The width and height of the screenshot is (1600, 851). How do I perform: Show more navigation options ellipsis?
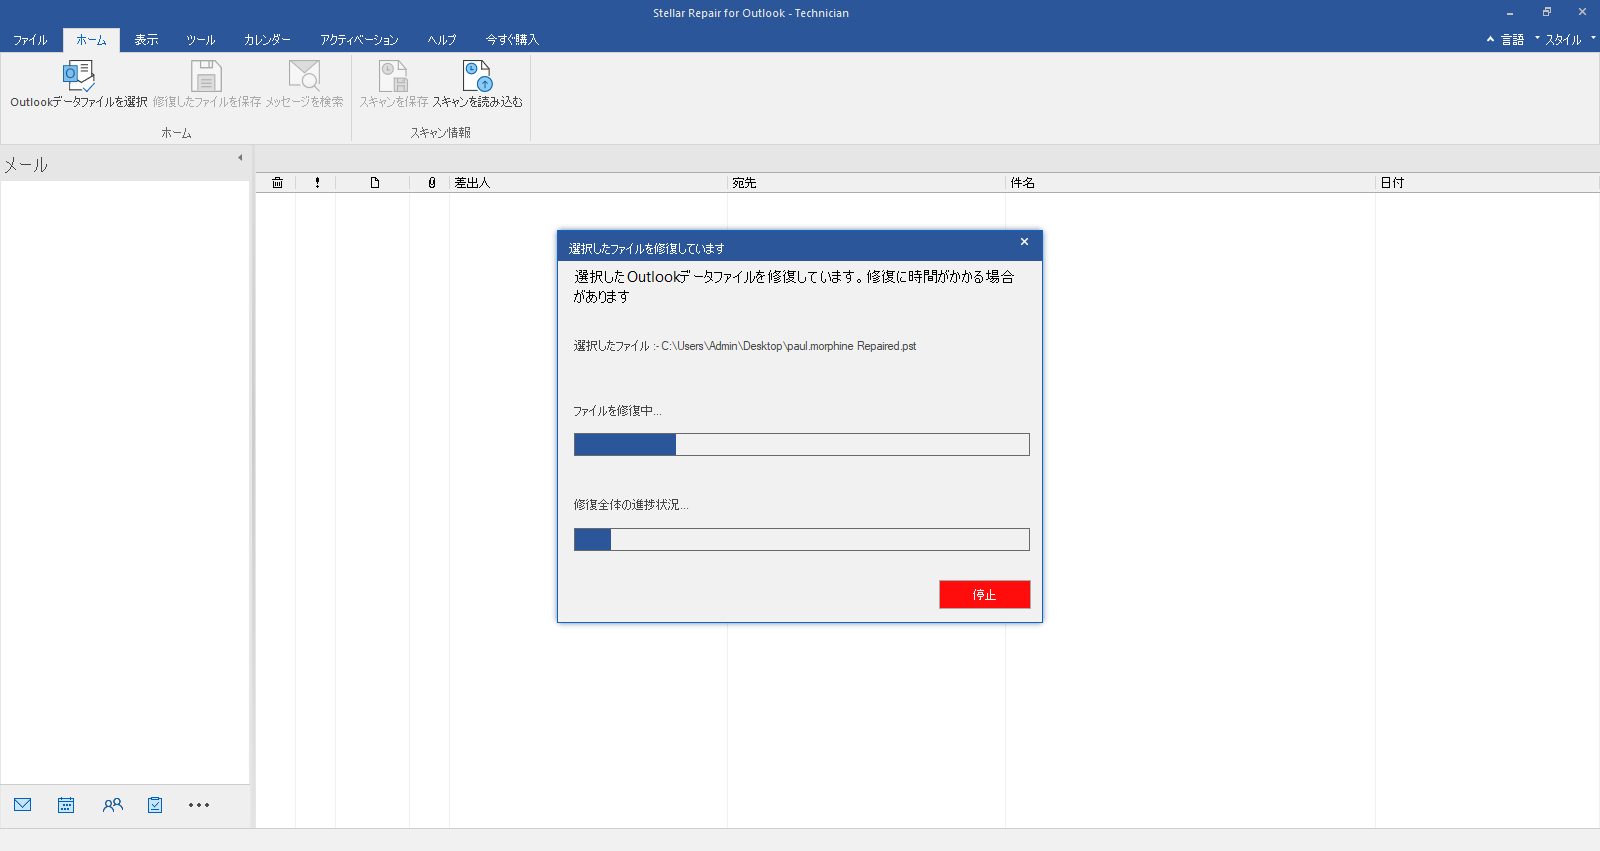point(199,805)
